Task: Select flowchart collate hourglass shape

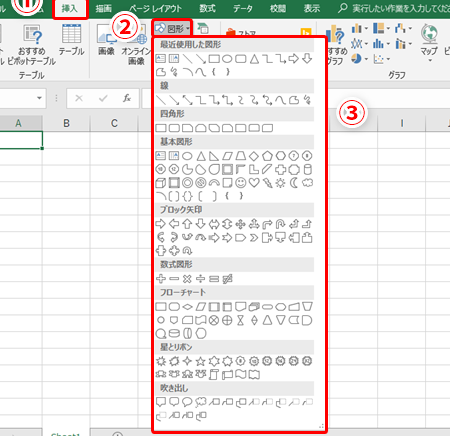Action: (241, 320)
